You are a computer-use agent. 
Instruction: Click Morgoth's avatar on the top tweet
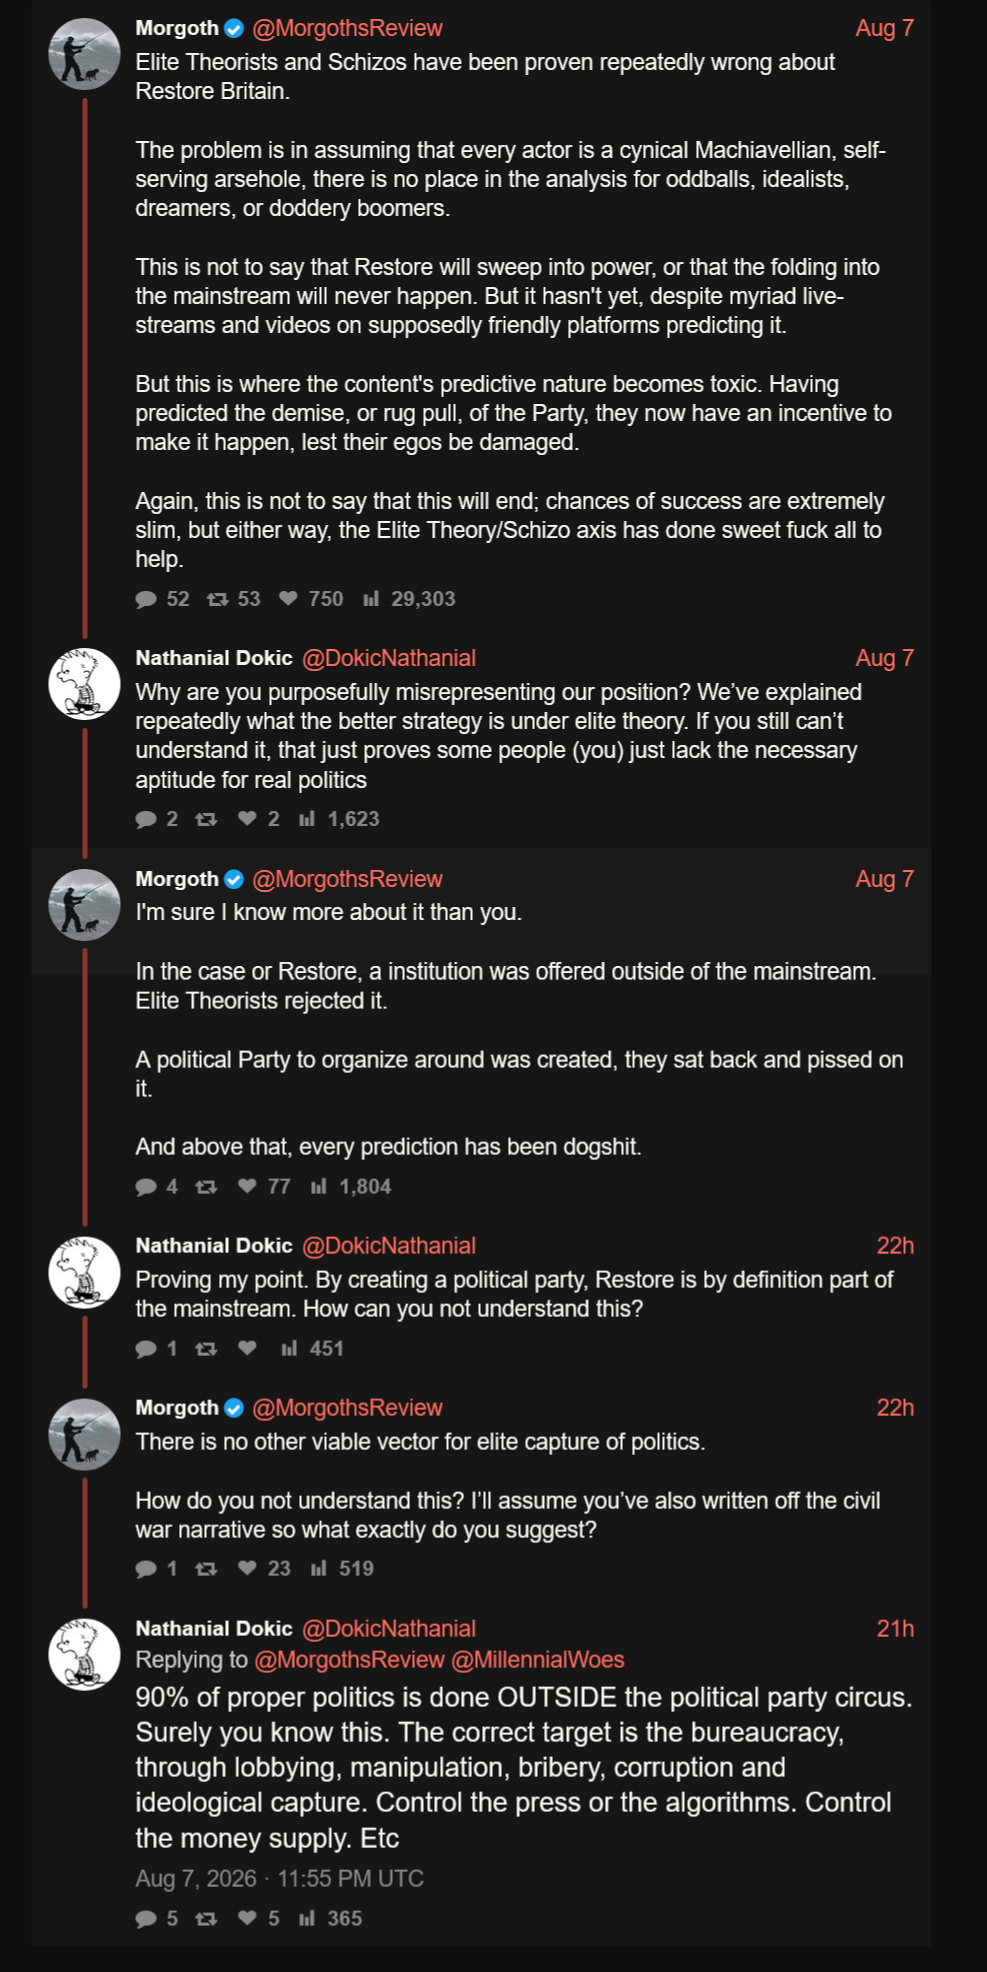pyautogui.click(x=85, y=54)
